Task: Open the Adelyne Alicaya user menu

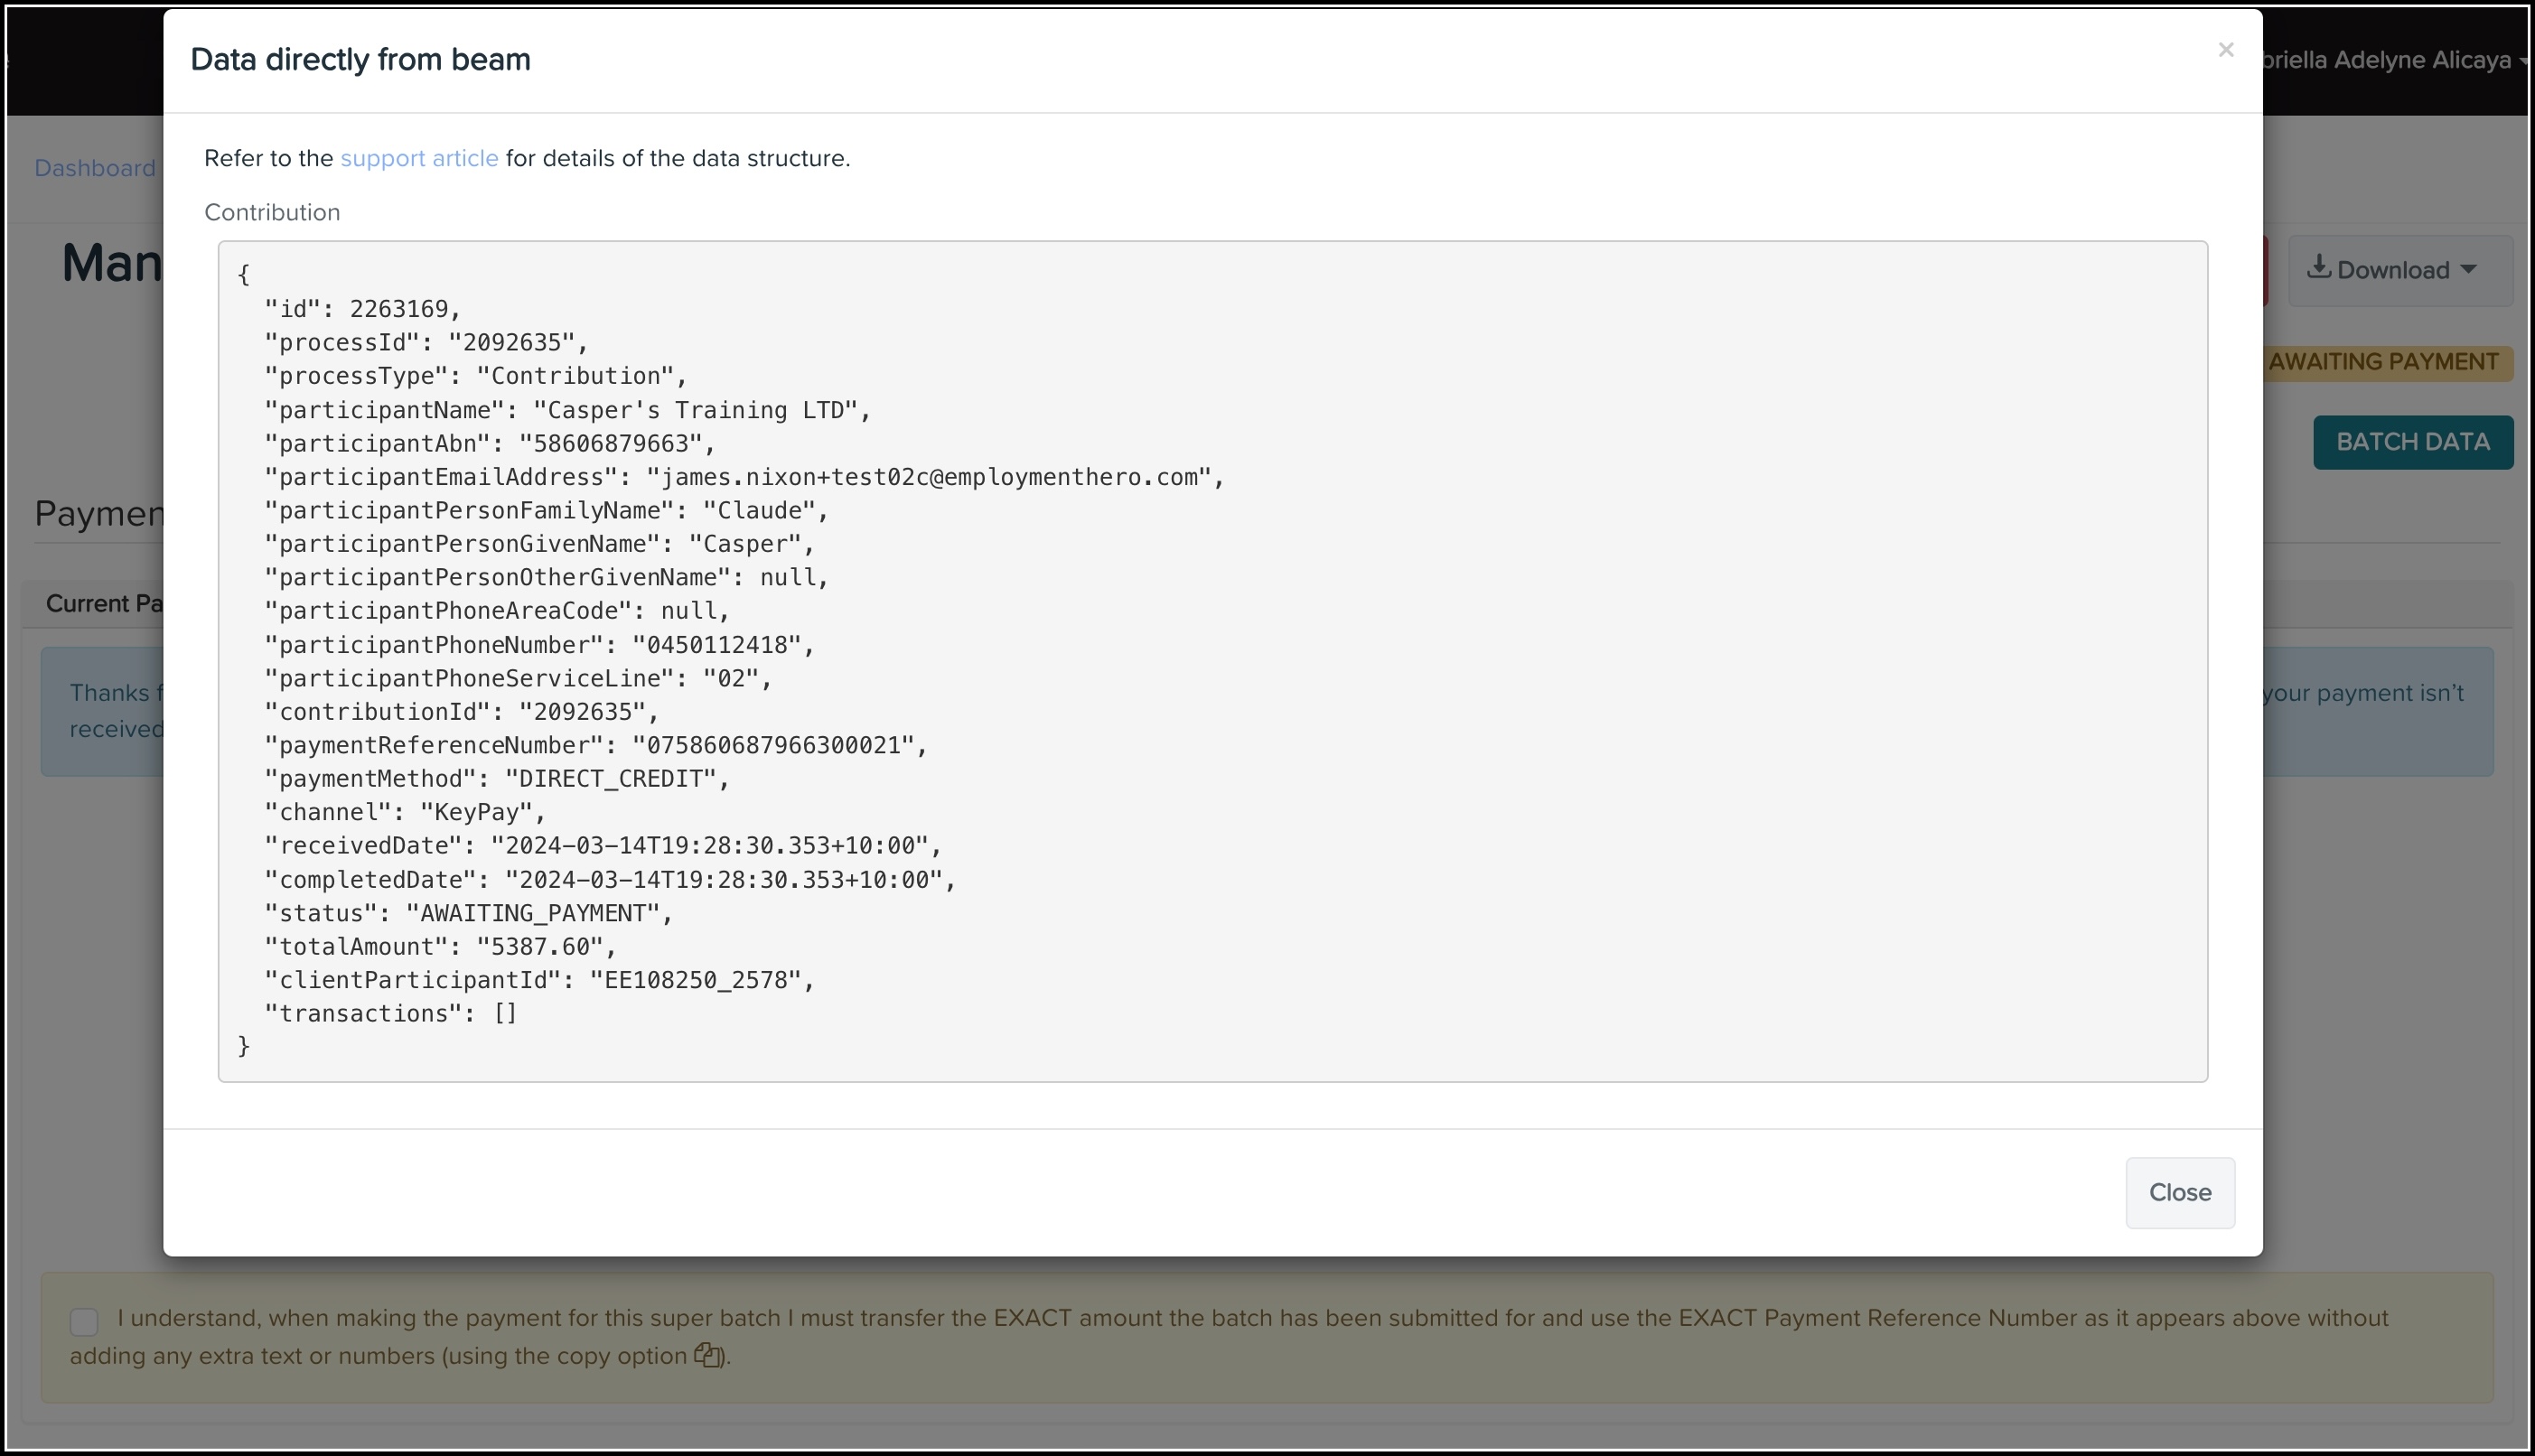Action: click(2400, 60)
